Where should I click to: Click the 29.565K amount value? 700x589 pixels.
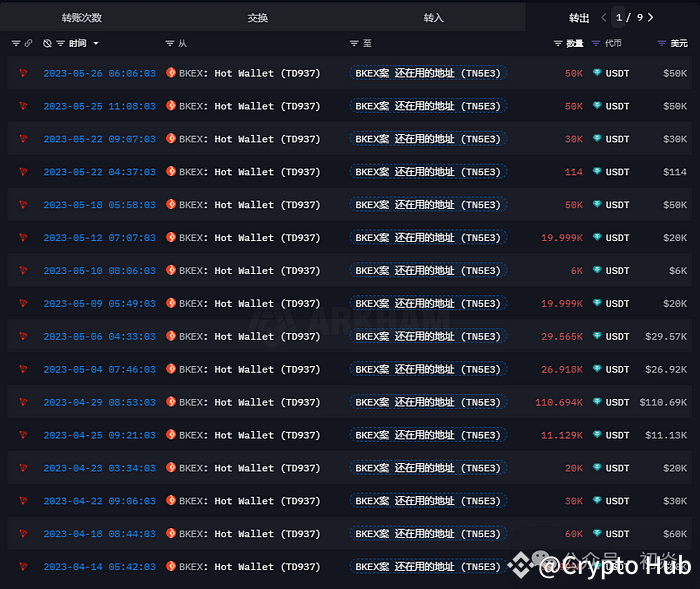(x=562, y=337)
